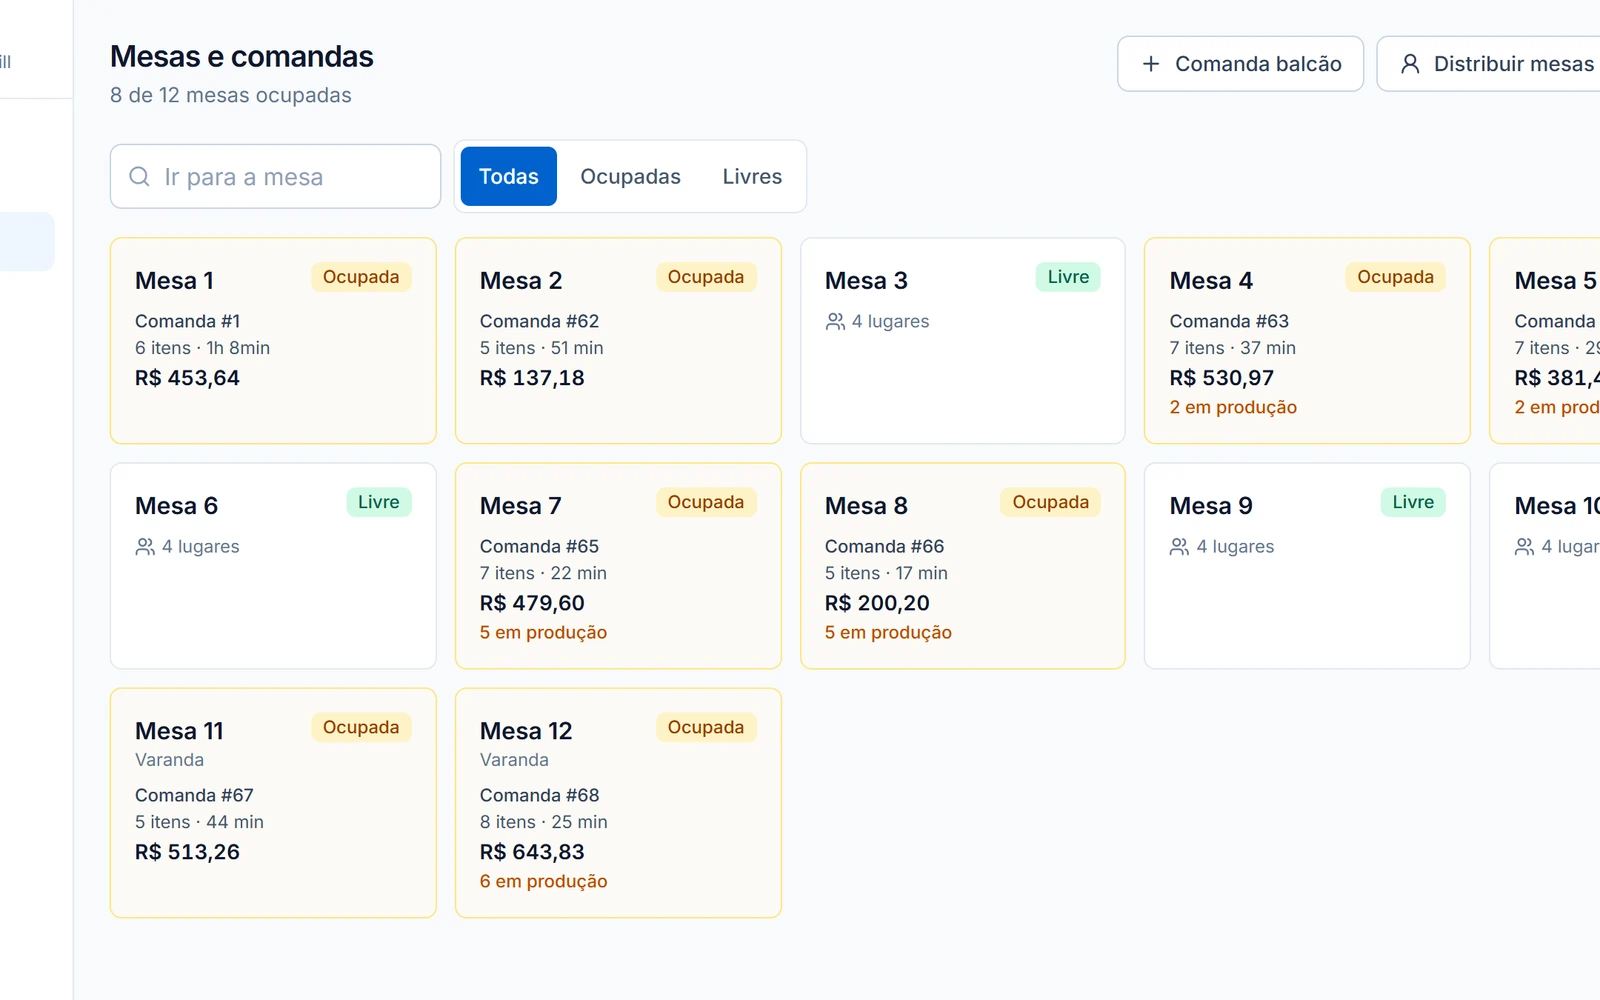Select the free Mesa 6 card
The image size is (1600, 1000).
(273, 565)
